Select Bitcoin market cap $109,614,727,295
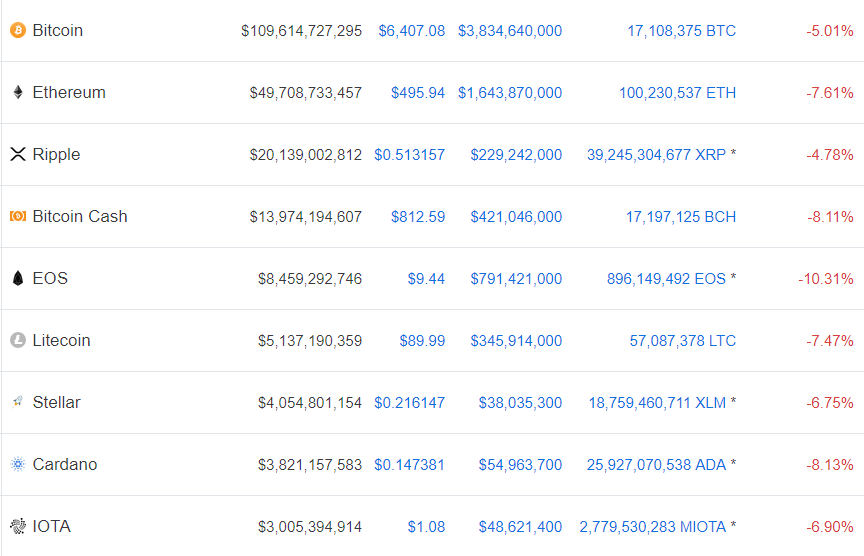This screenshot has width=864, height=556. tap(301, 31)
